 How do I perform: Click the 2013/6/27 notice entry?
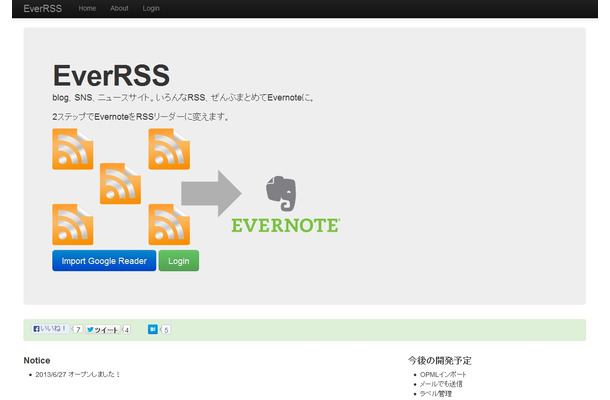tap(77, 374)
